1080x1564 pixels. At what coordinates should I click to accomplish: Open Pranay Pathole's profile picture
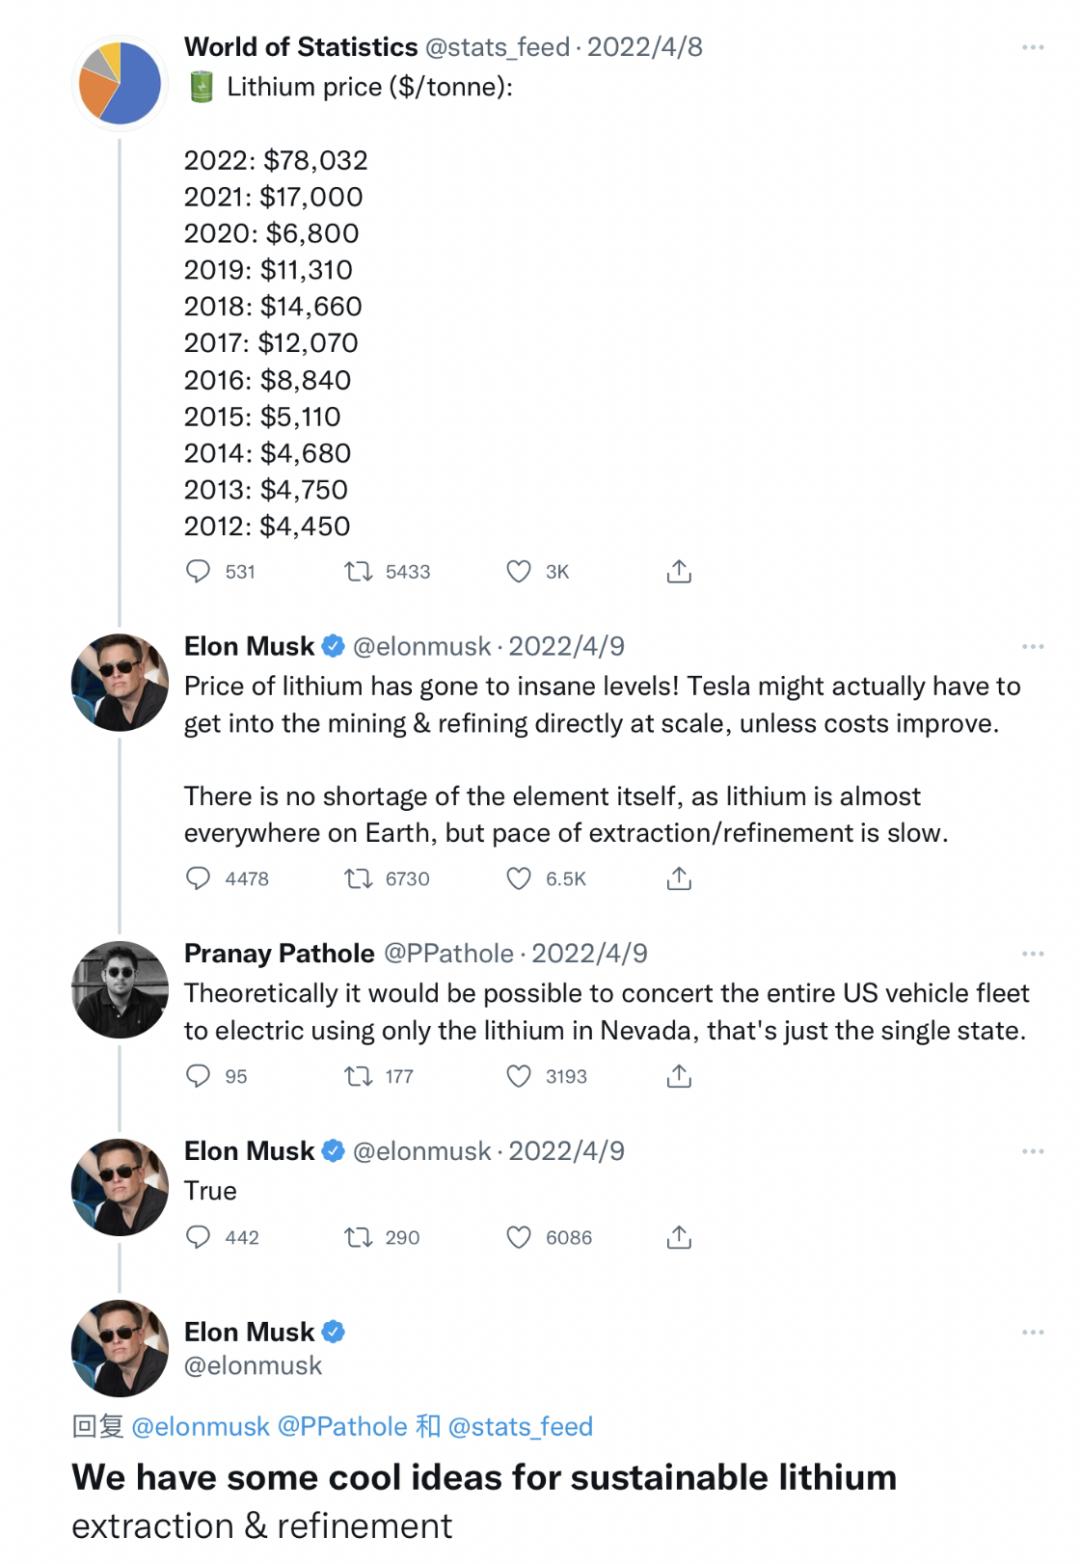(120, 989)
